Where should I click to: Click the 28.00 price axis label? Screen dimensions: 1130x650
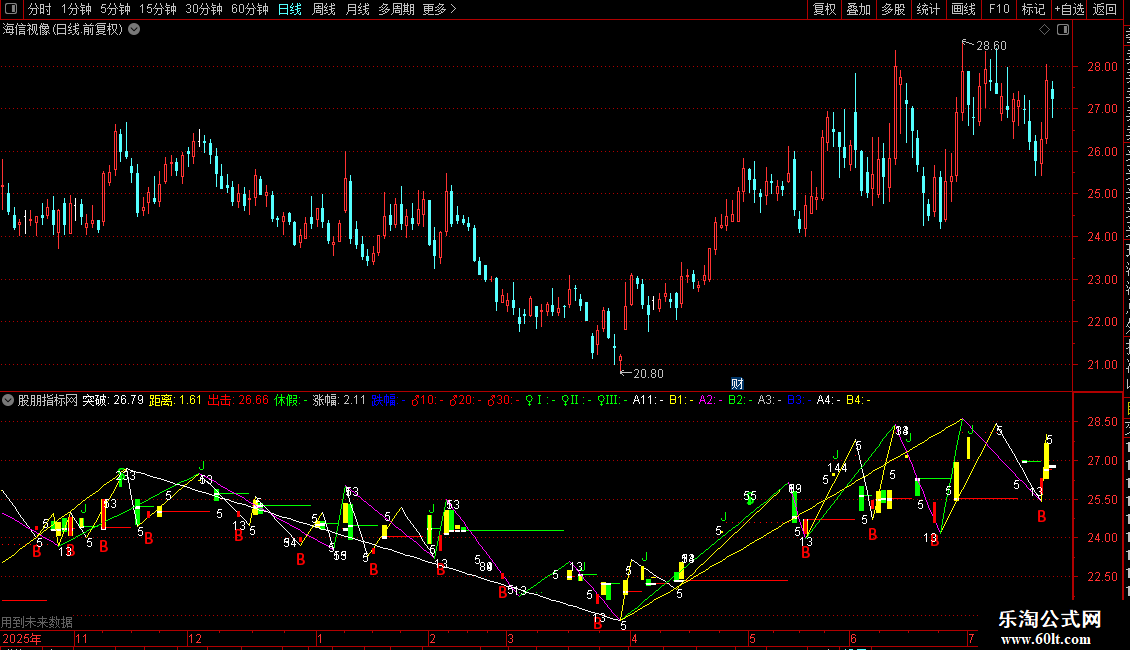[x=1102, y=67]
